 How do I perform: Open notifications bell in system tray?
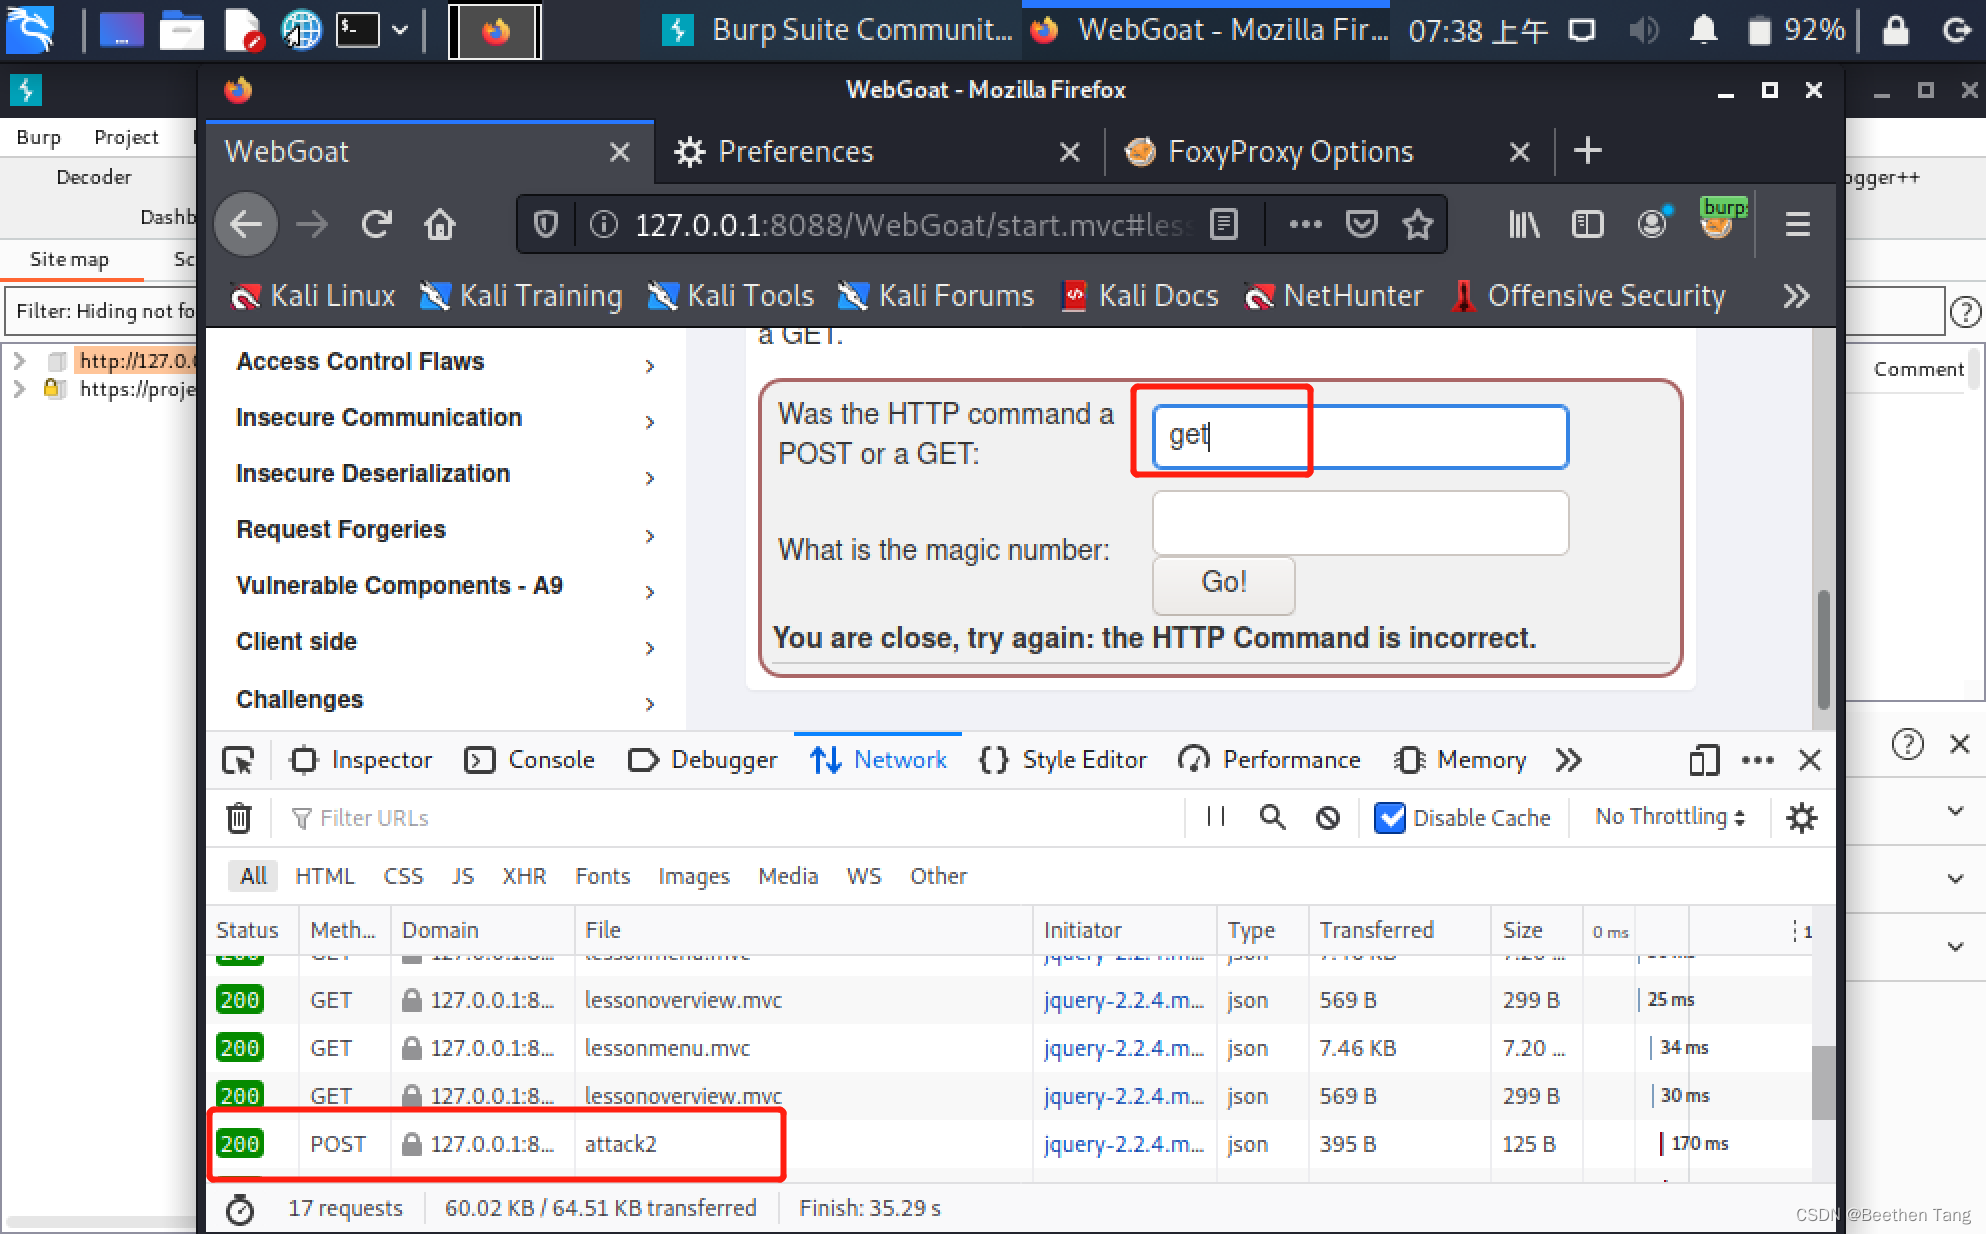click(x=1703, y=31)
